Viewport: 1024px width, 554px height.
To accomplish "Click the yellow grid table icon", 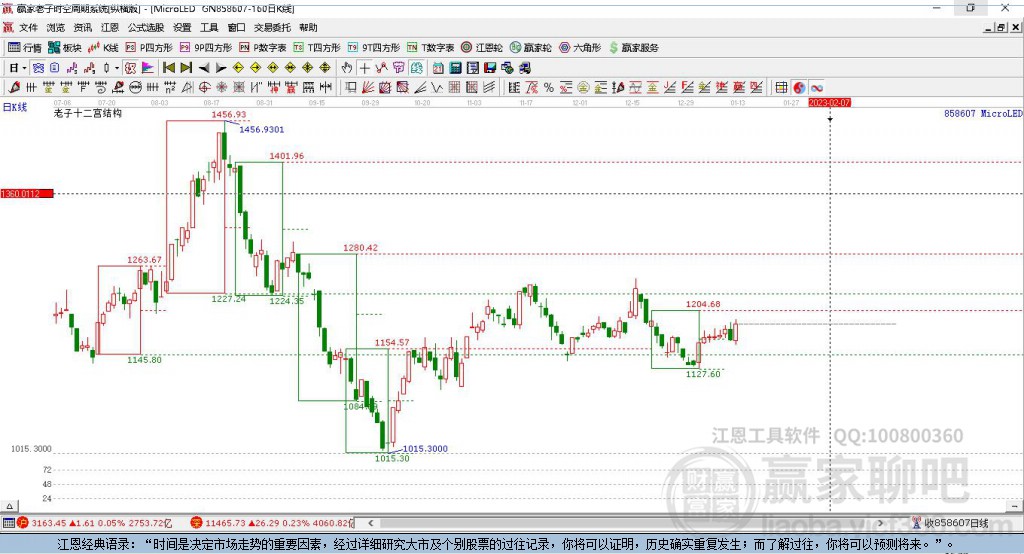I will 782,88.
